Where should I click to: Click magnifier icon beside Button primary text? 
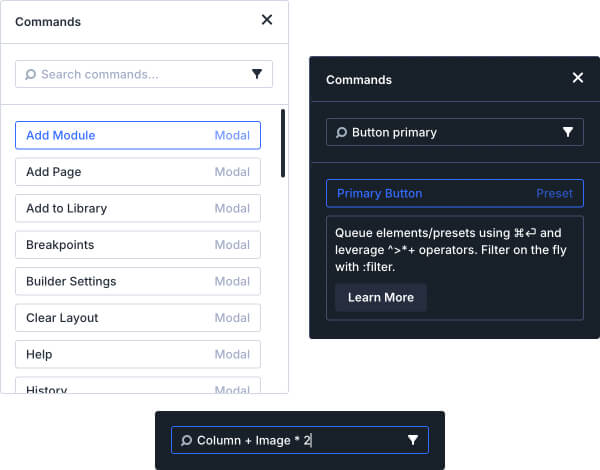tap(342, 132)
